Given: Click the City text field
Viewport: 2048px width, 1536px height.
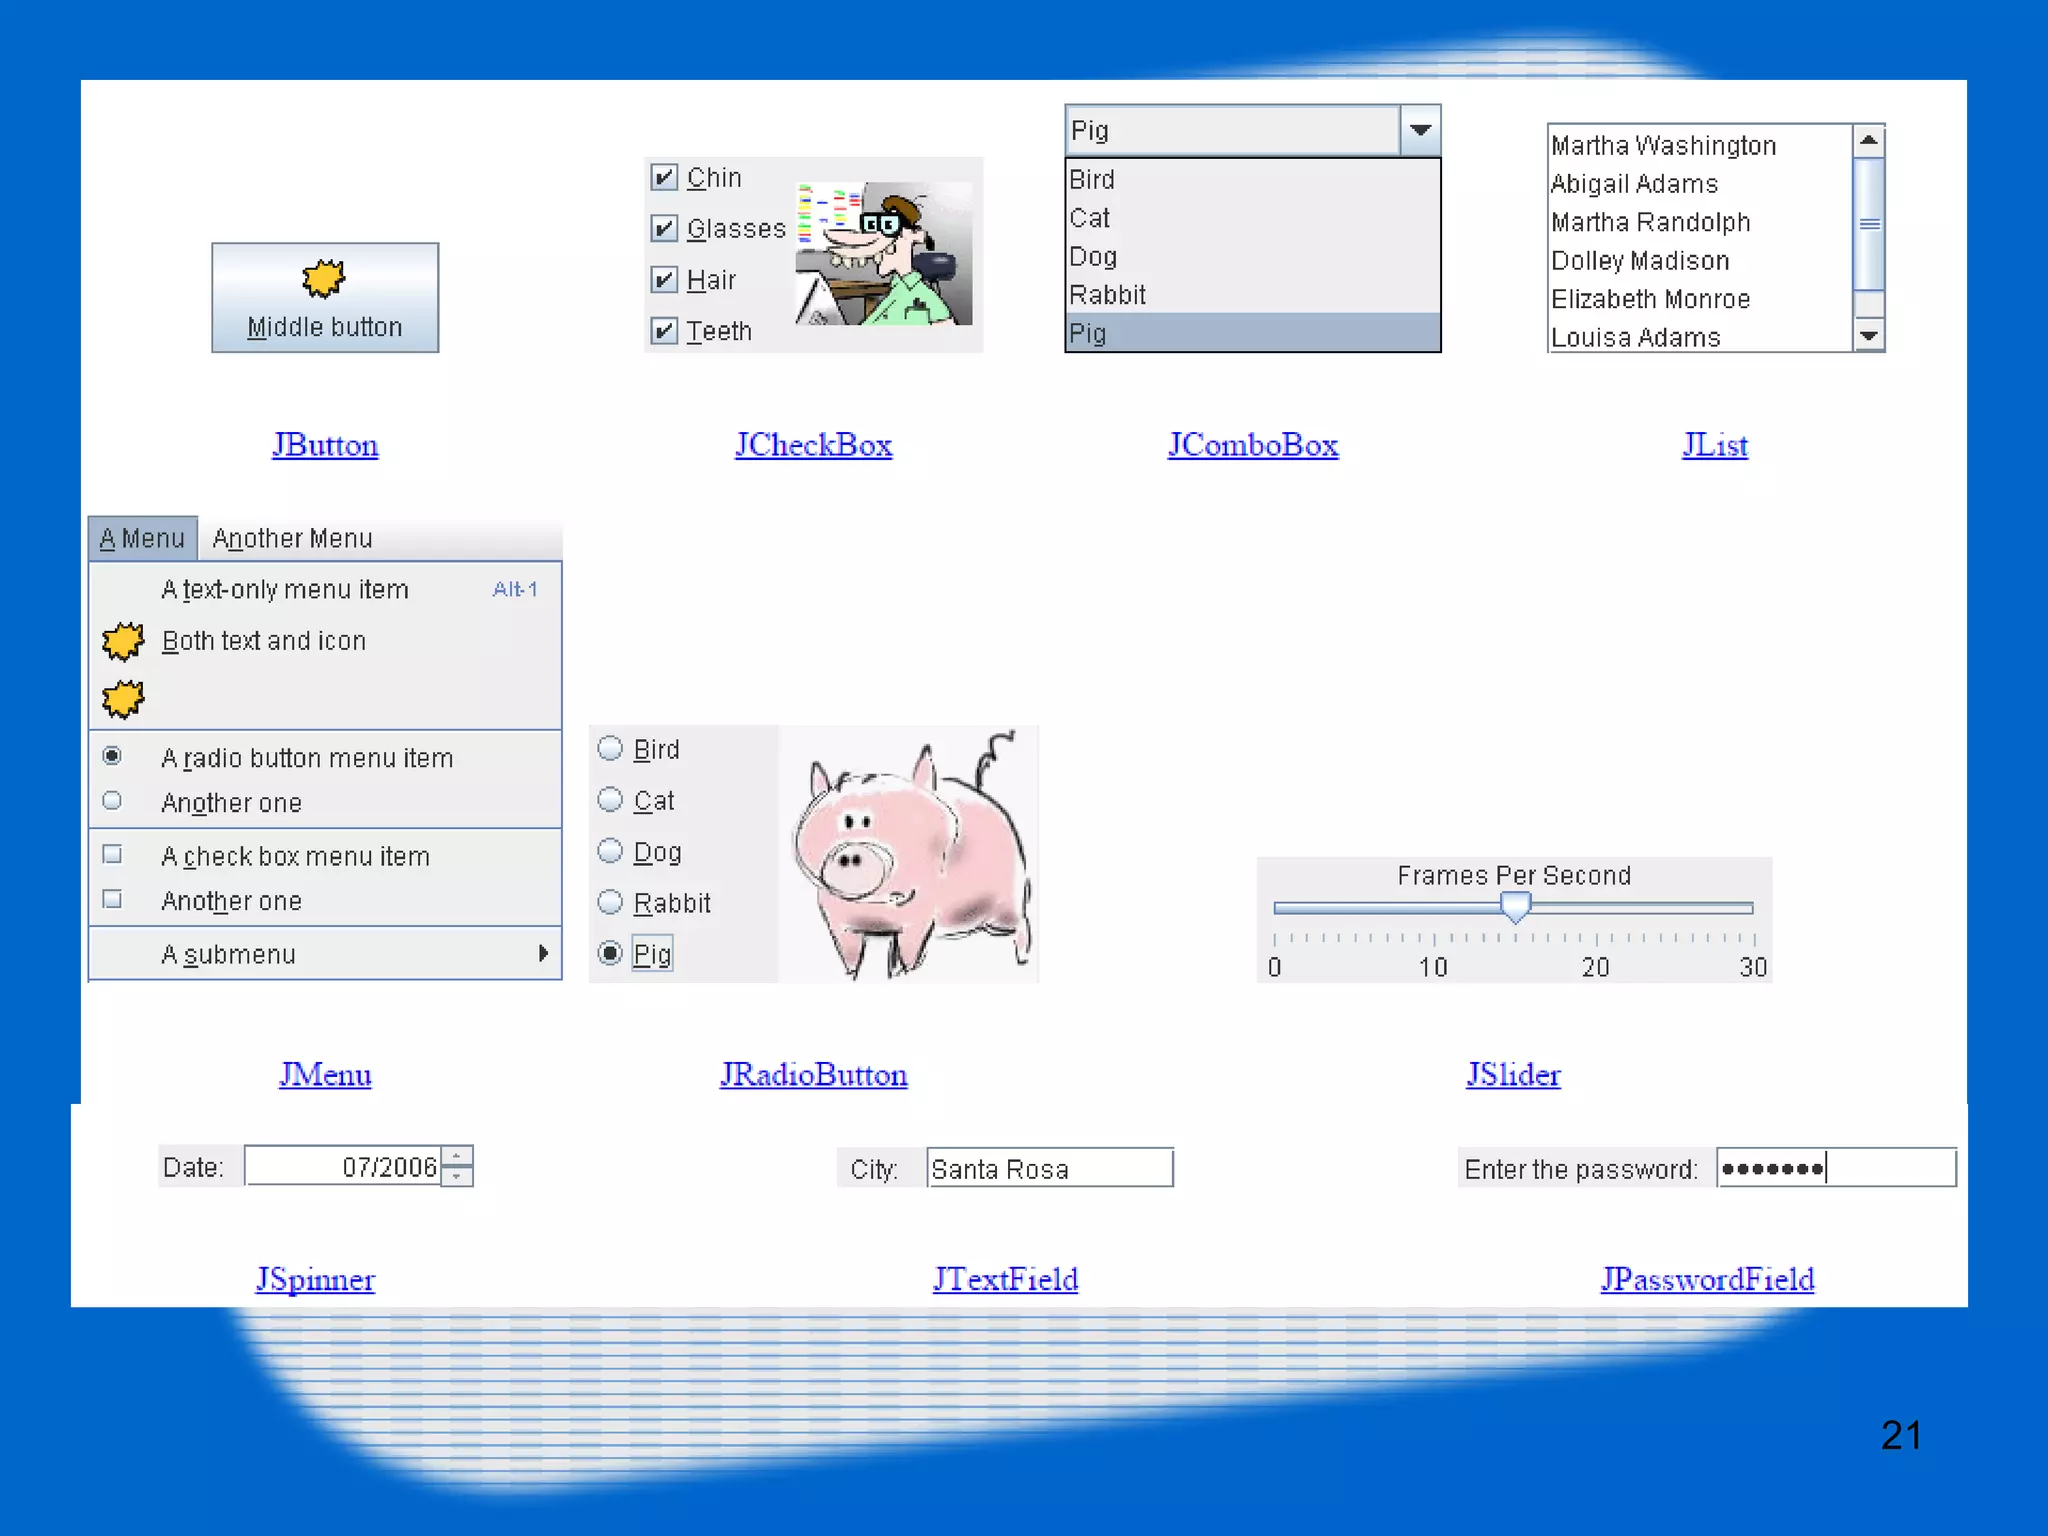Looking at the screenshot, I should coord(1048,1168).
